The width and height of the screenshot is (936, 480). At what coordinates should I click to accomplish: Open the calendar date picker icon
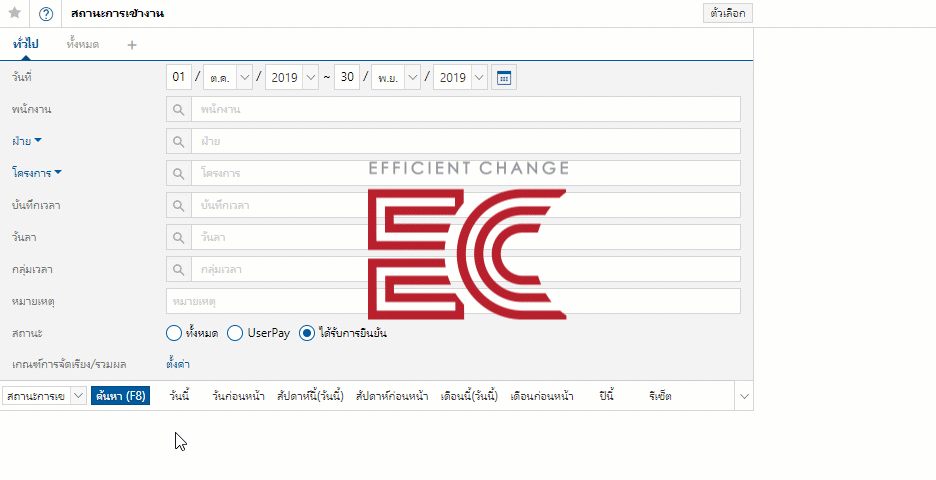(x=504, y=77)
